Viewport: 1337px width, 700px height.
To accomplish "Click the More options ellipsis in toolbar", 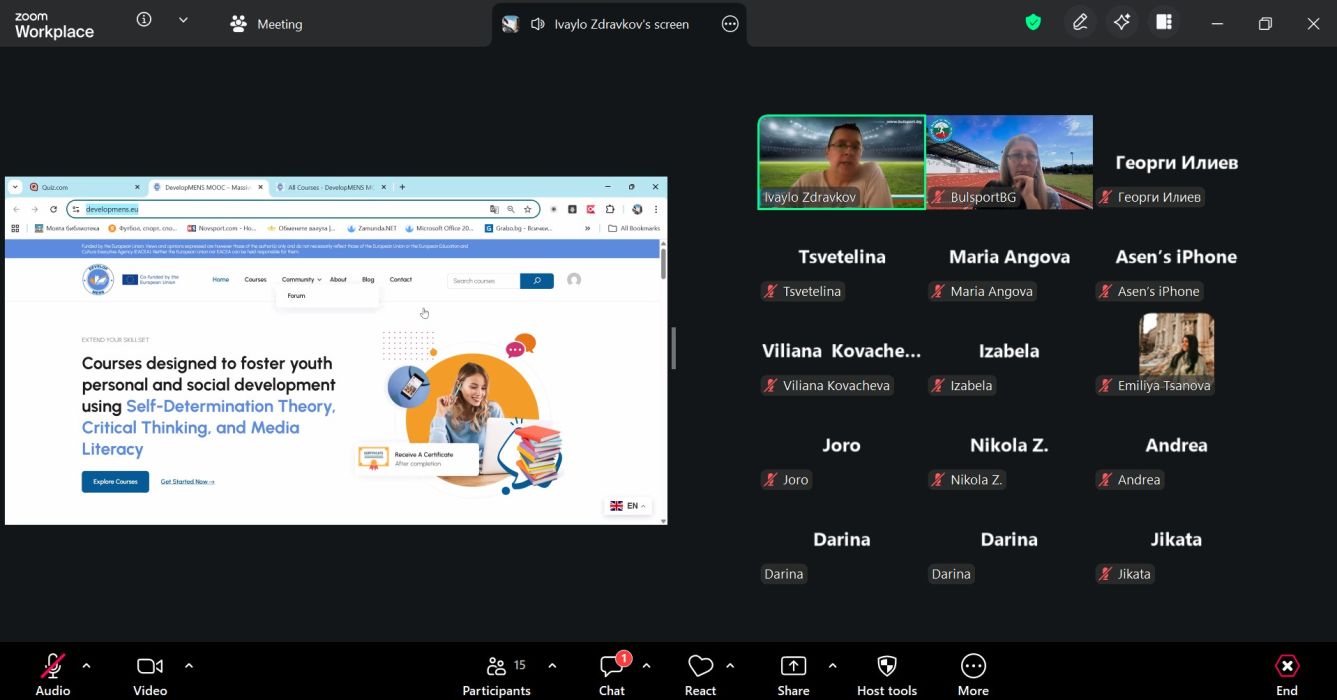I will (972, 674).
